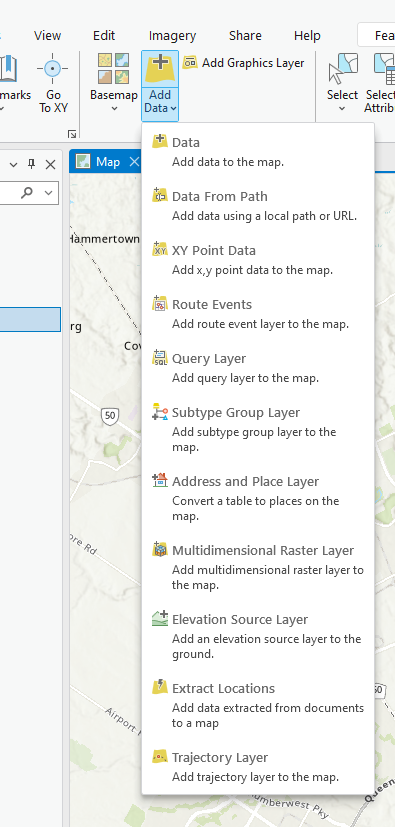Click the Add Data icon
The height and width of the screenshot is (827, 395).
[160, 69]
